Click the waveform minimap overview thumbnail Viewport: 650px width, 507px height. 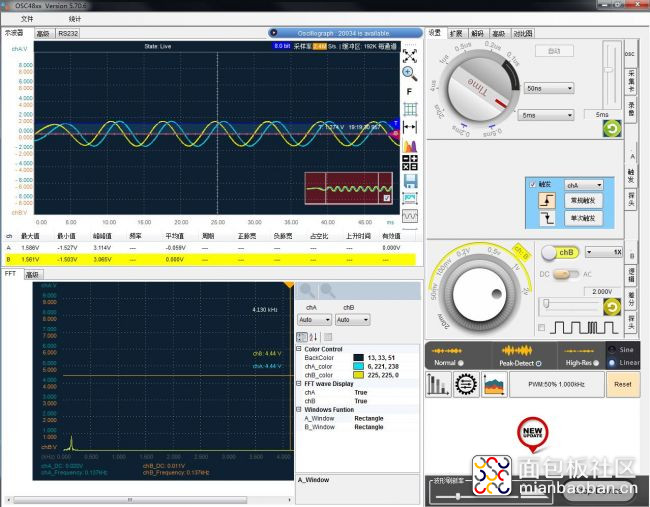pyautogui.click(x=349, y=189)
